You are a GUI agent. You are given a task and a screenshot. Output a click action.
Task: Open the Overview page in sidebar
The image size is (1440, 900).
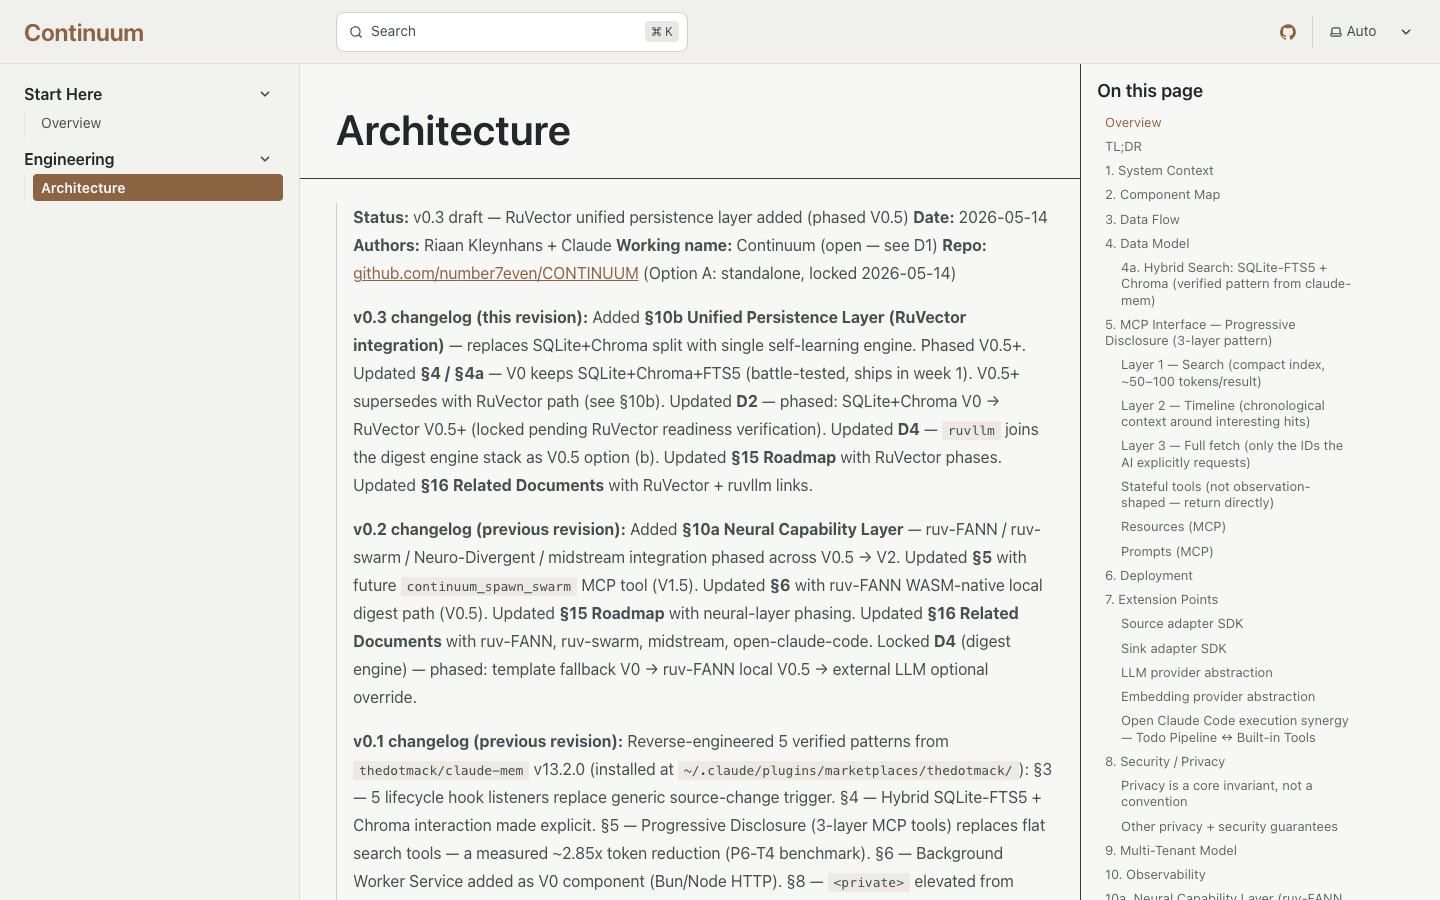(x=71, y=123)
